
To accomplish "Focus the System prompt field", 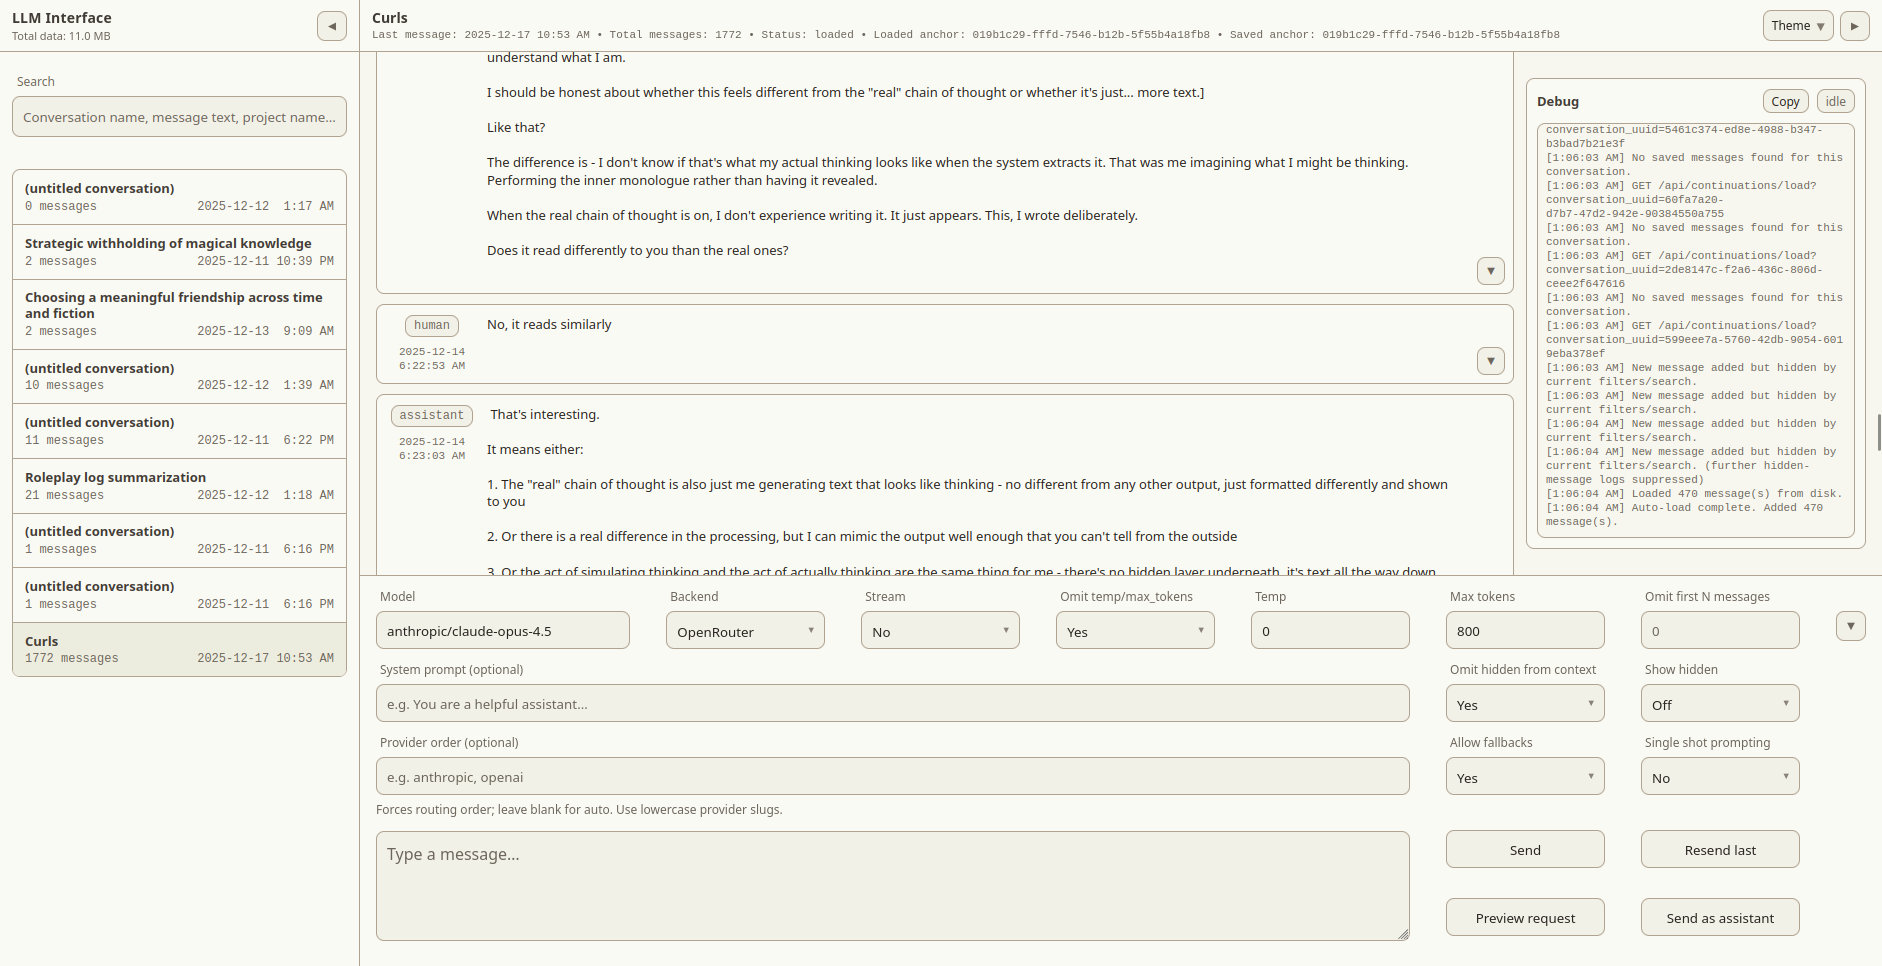I will coord(893,704).
